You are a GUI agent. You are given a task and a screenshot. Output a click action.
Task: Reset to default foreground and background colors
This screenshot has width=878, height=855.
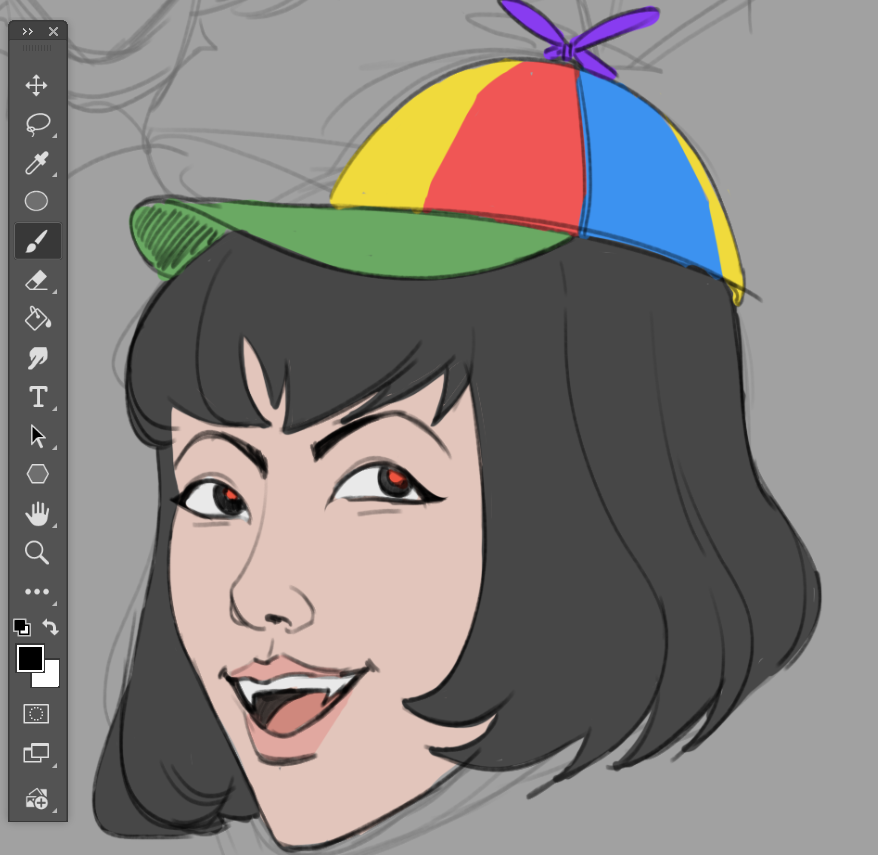click(22, 627)
